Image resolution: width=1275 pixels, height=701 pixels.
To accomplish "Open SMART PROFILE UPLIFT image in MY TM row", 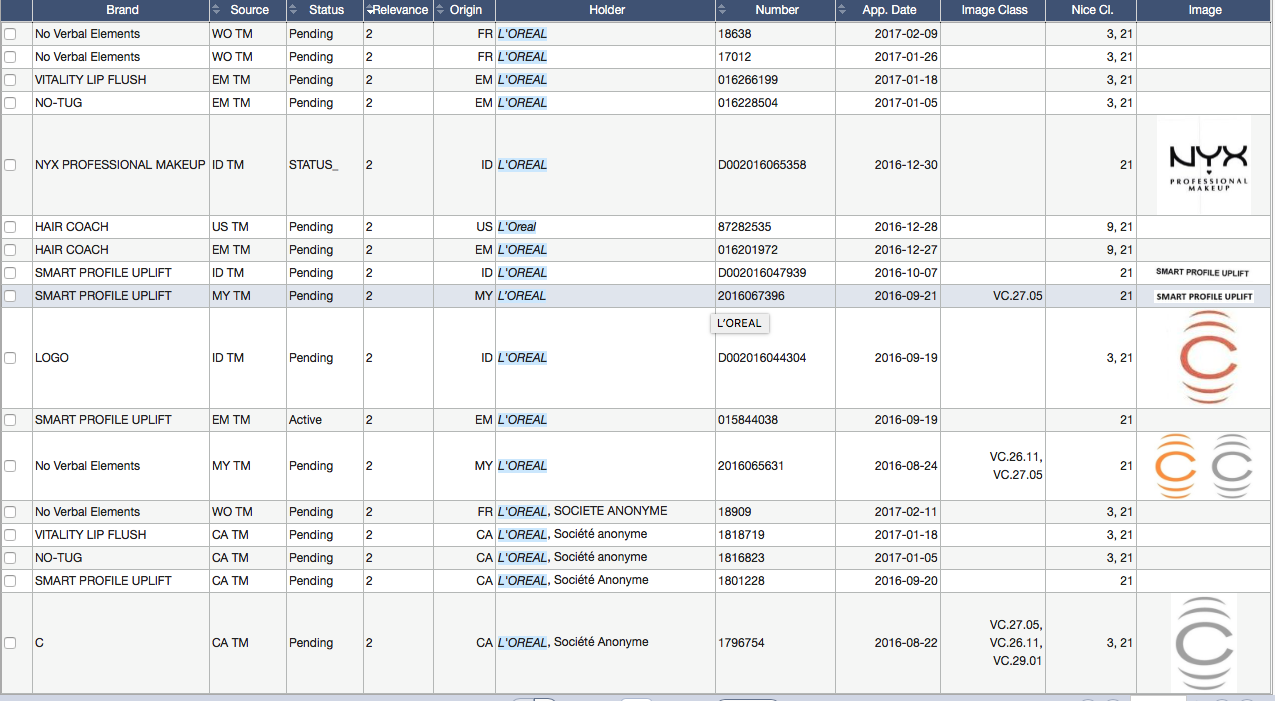I will pyautogui.click(x=1204, y=296).
